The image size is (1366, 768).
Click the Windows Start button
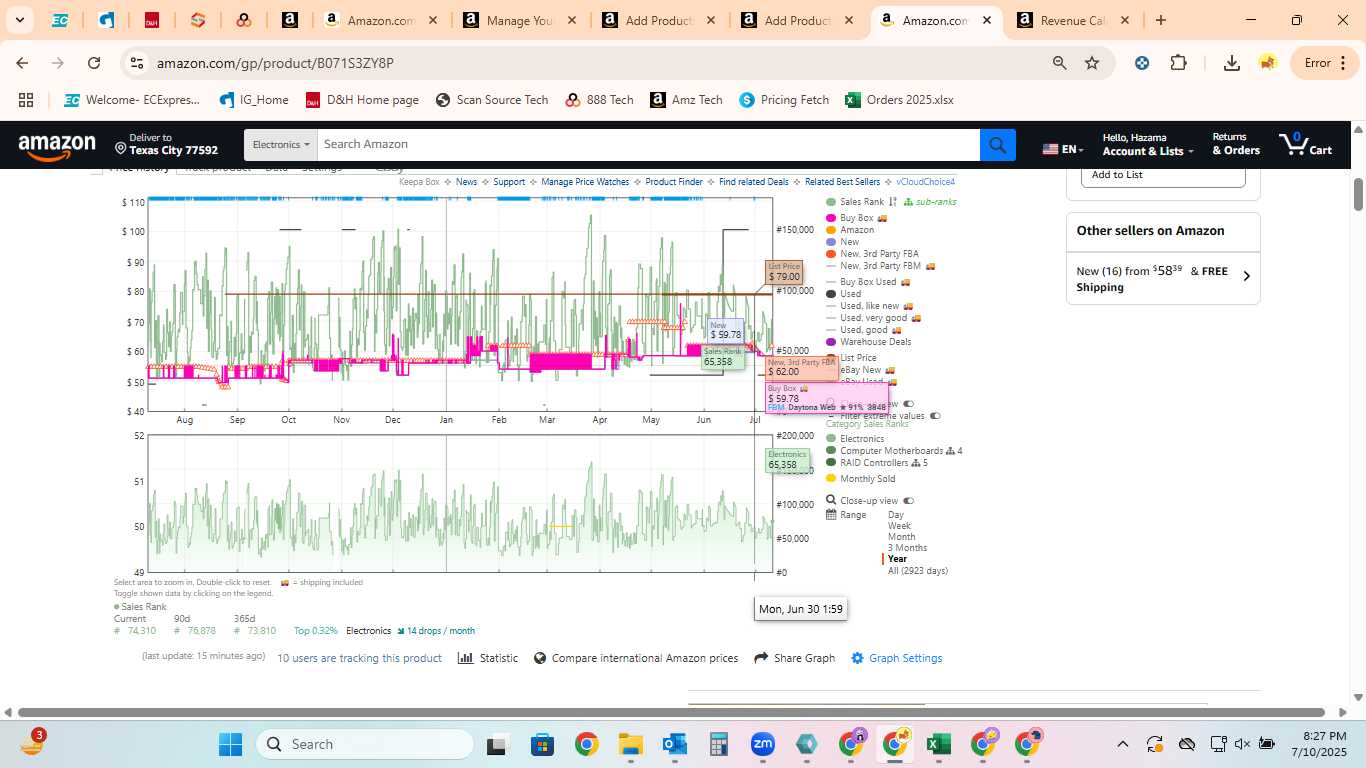[x=230, y=744]
